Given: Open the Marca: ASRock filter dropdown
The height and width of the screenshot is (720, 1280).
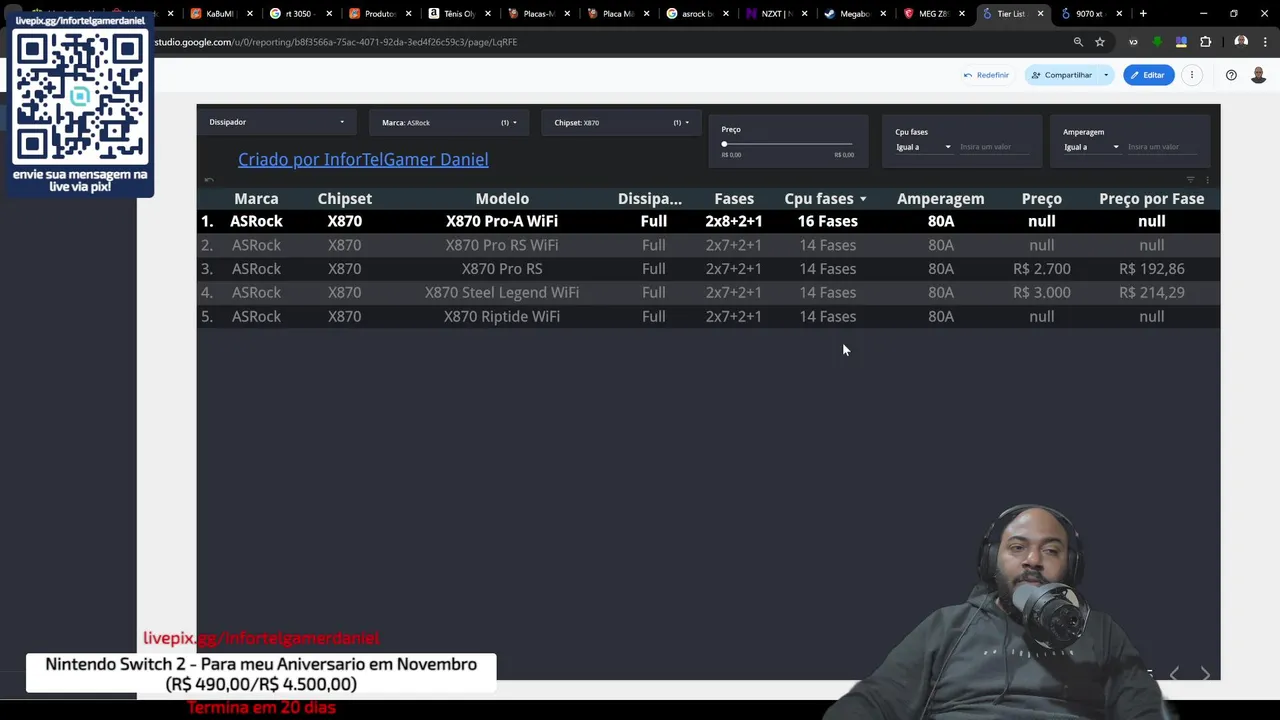Looking at the screenshot, I should click(x=449, y=122).
